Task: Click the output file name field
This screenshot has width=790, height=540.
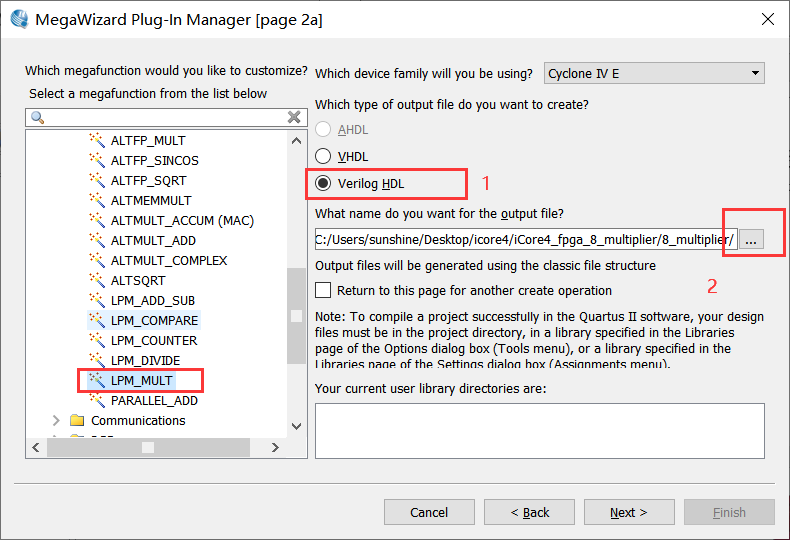Action: point(525,239)
